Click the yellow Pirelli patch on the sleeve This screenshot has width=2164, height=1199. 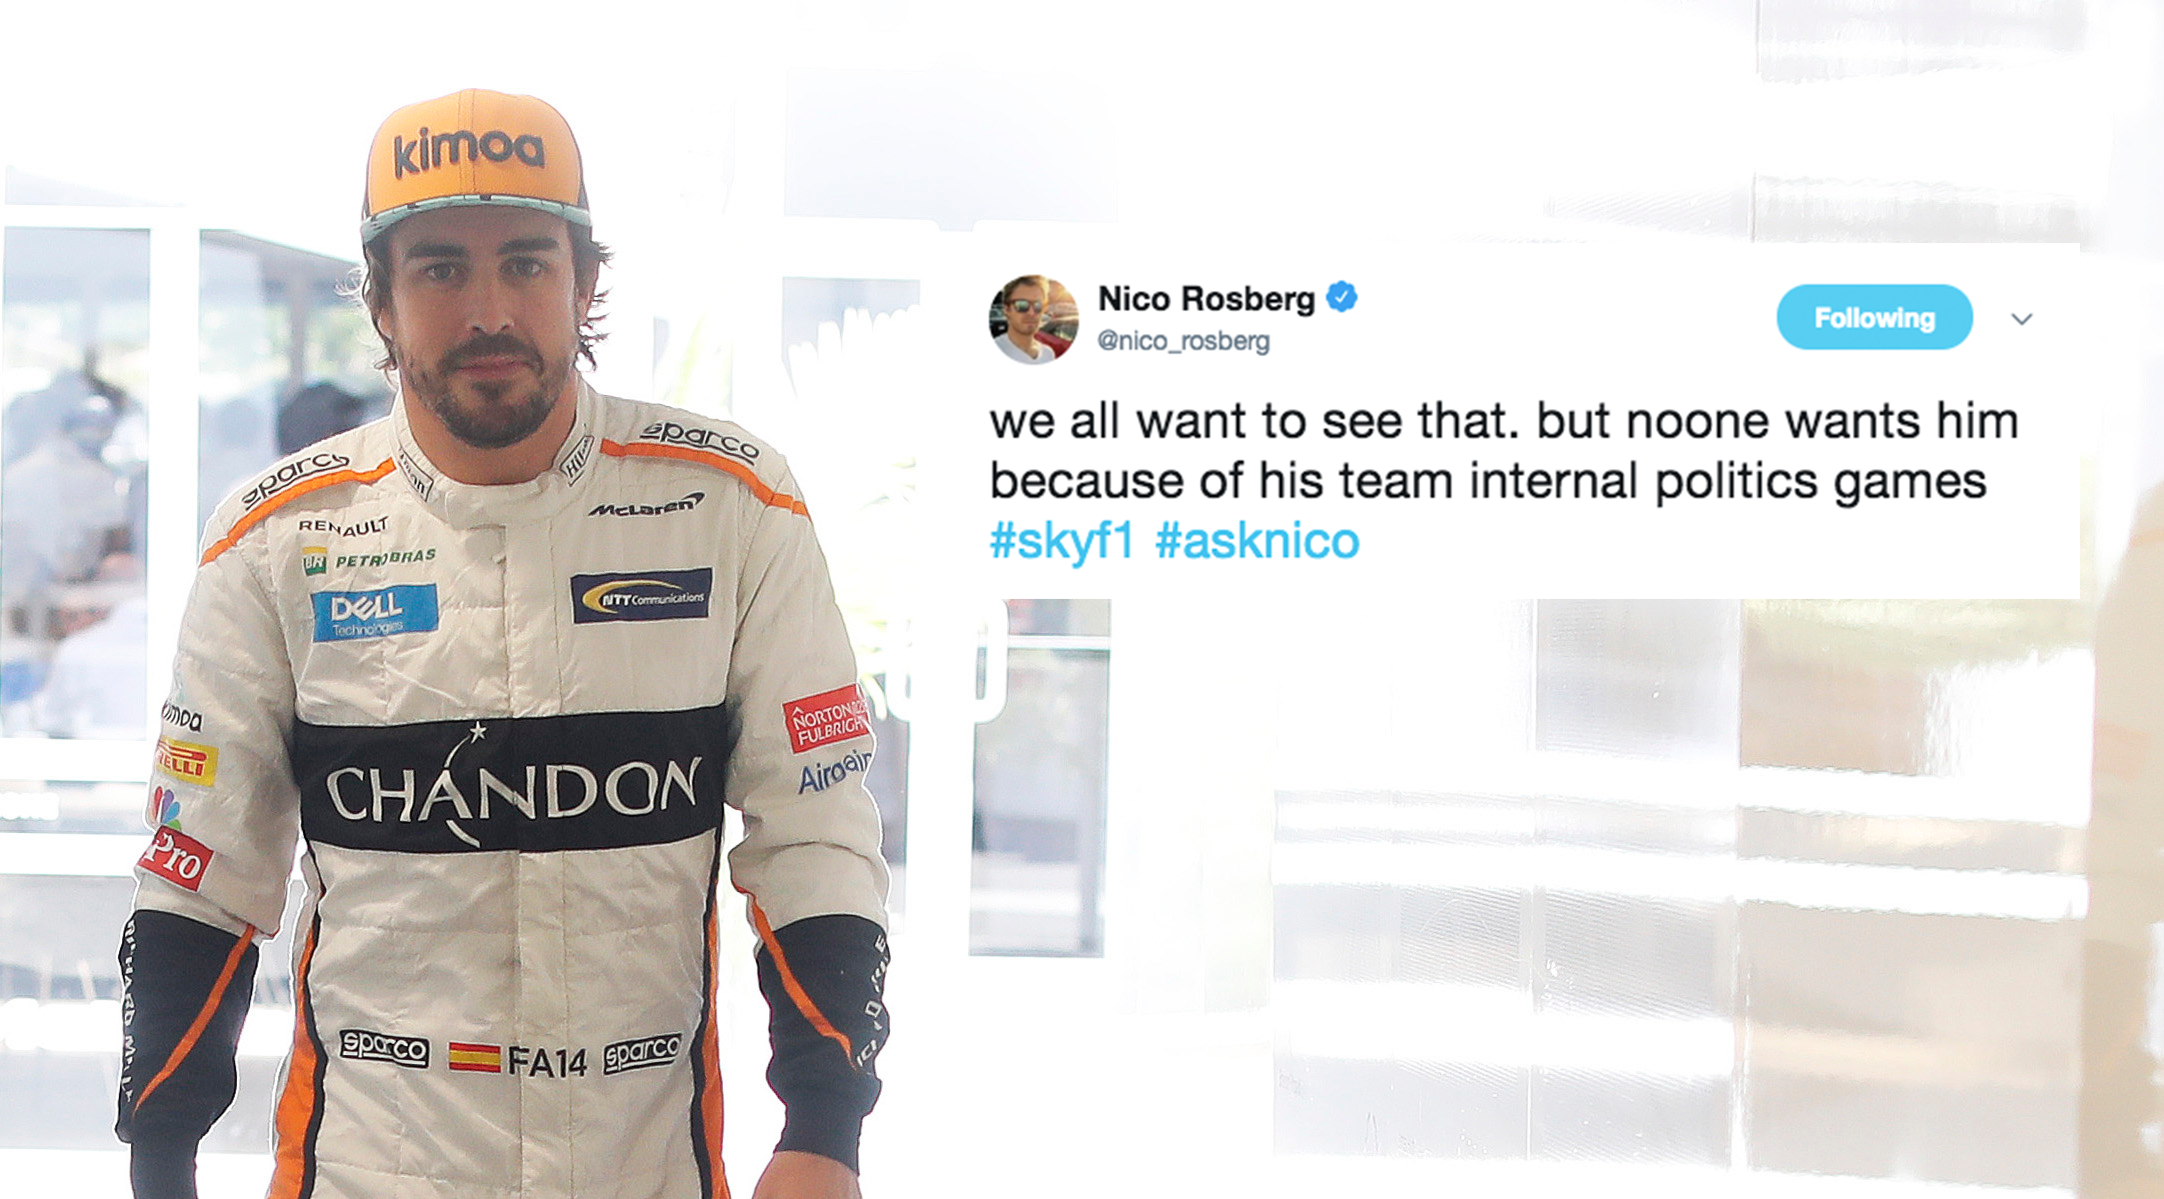click(186, 762)
